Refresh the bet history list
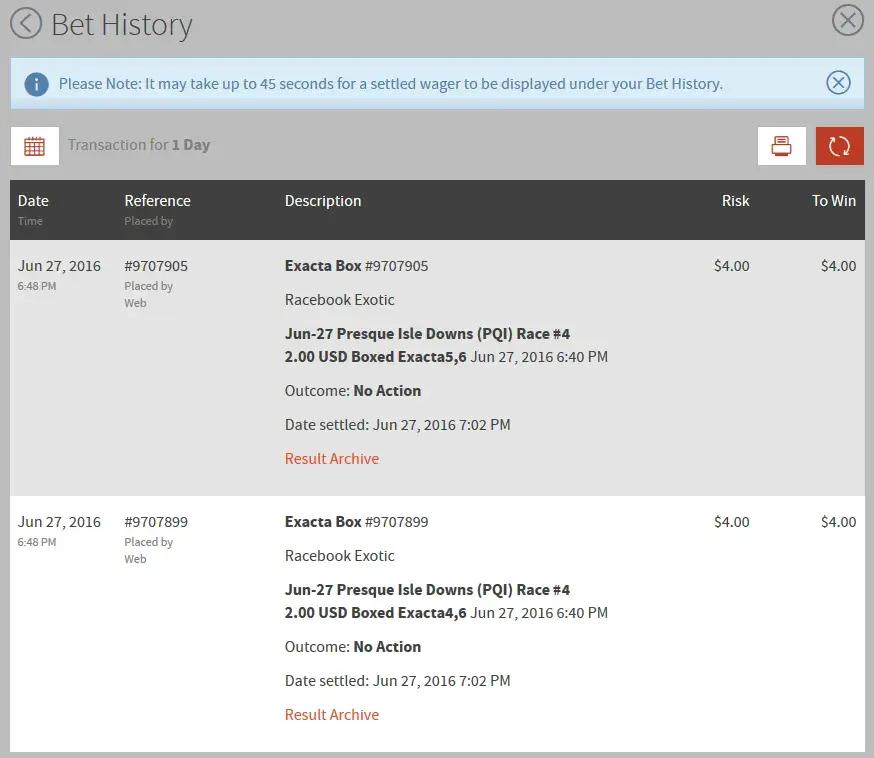874x758 pixels. [839, 146]
